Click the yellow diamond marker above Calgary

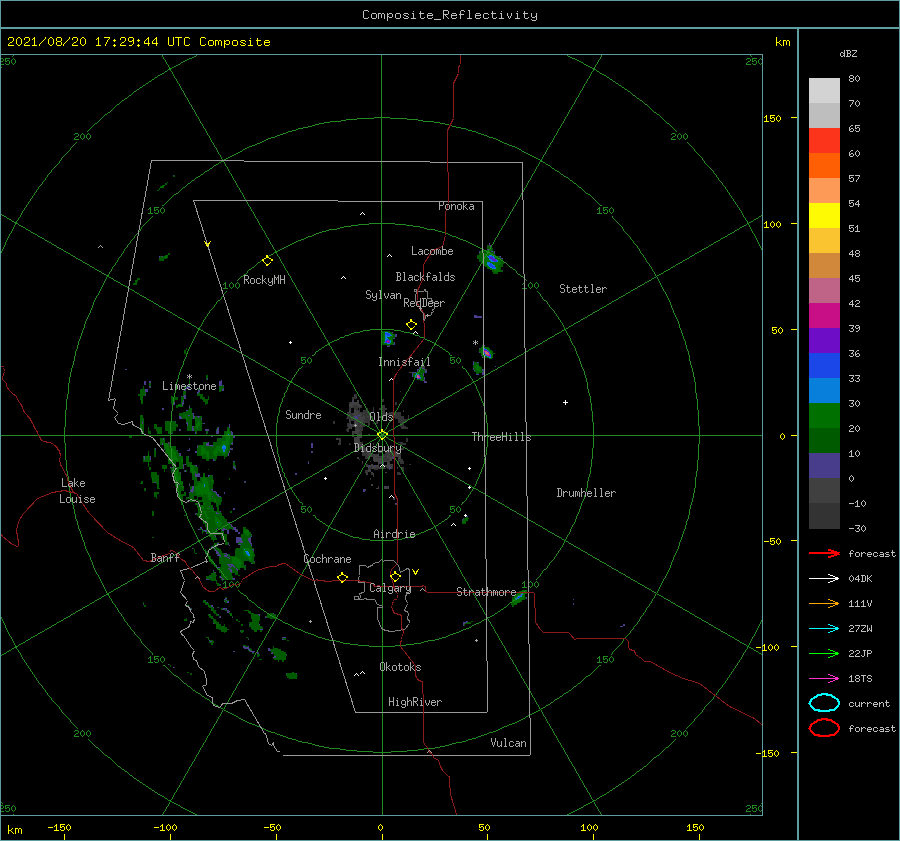(395, 576)
